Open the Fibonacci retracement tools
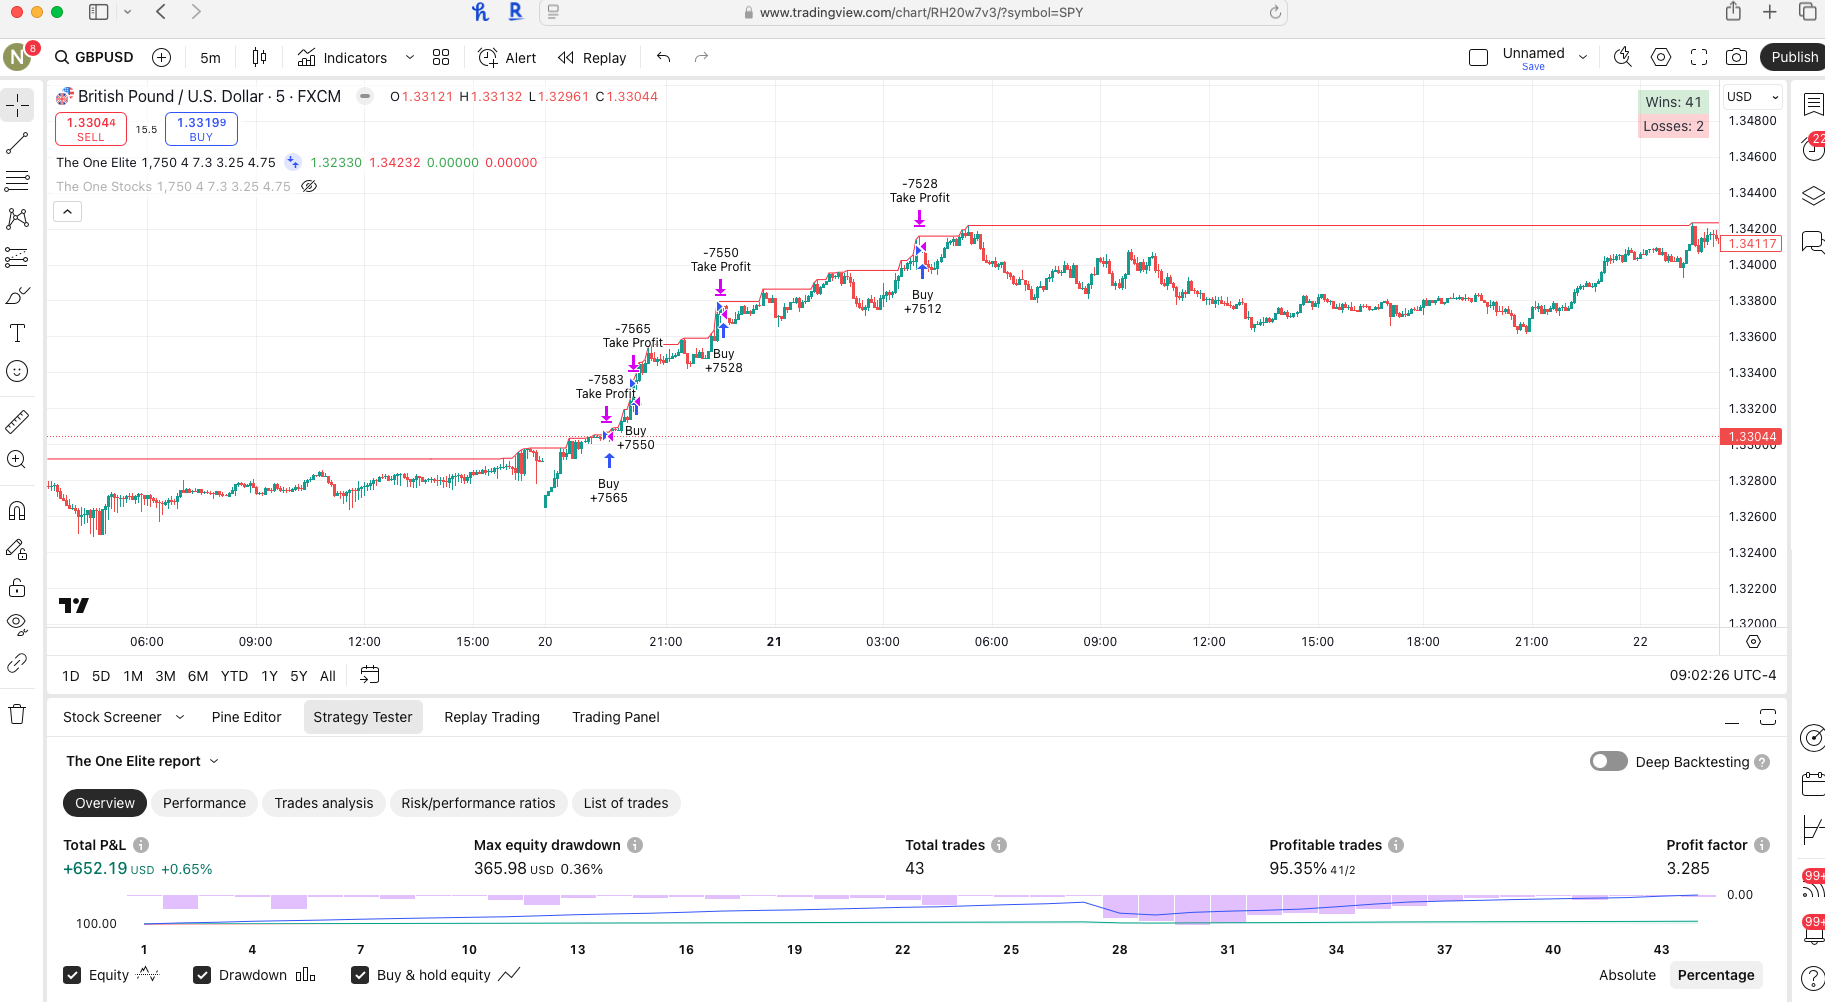1825x1002 pixels. [17, 181]
